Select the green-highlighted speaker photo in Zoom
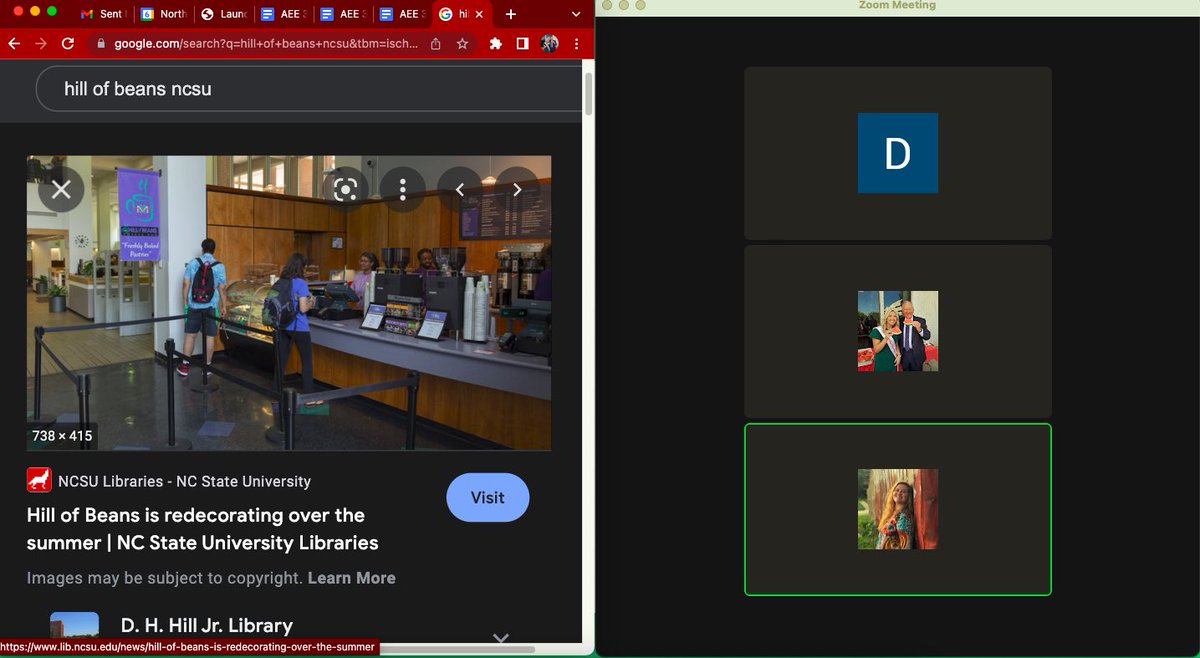The height and width of the screenshot is (658, 1200). click(897, 509)
